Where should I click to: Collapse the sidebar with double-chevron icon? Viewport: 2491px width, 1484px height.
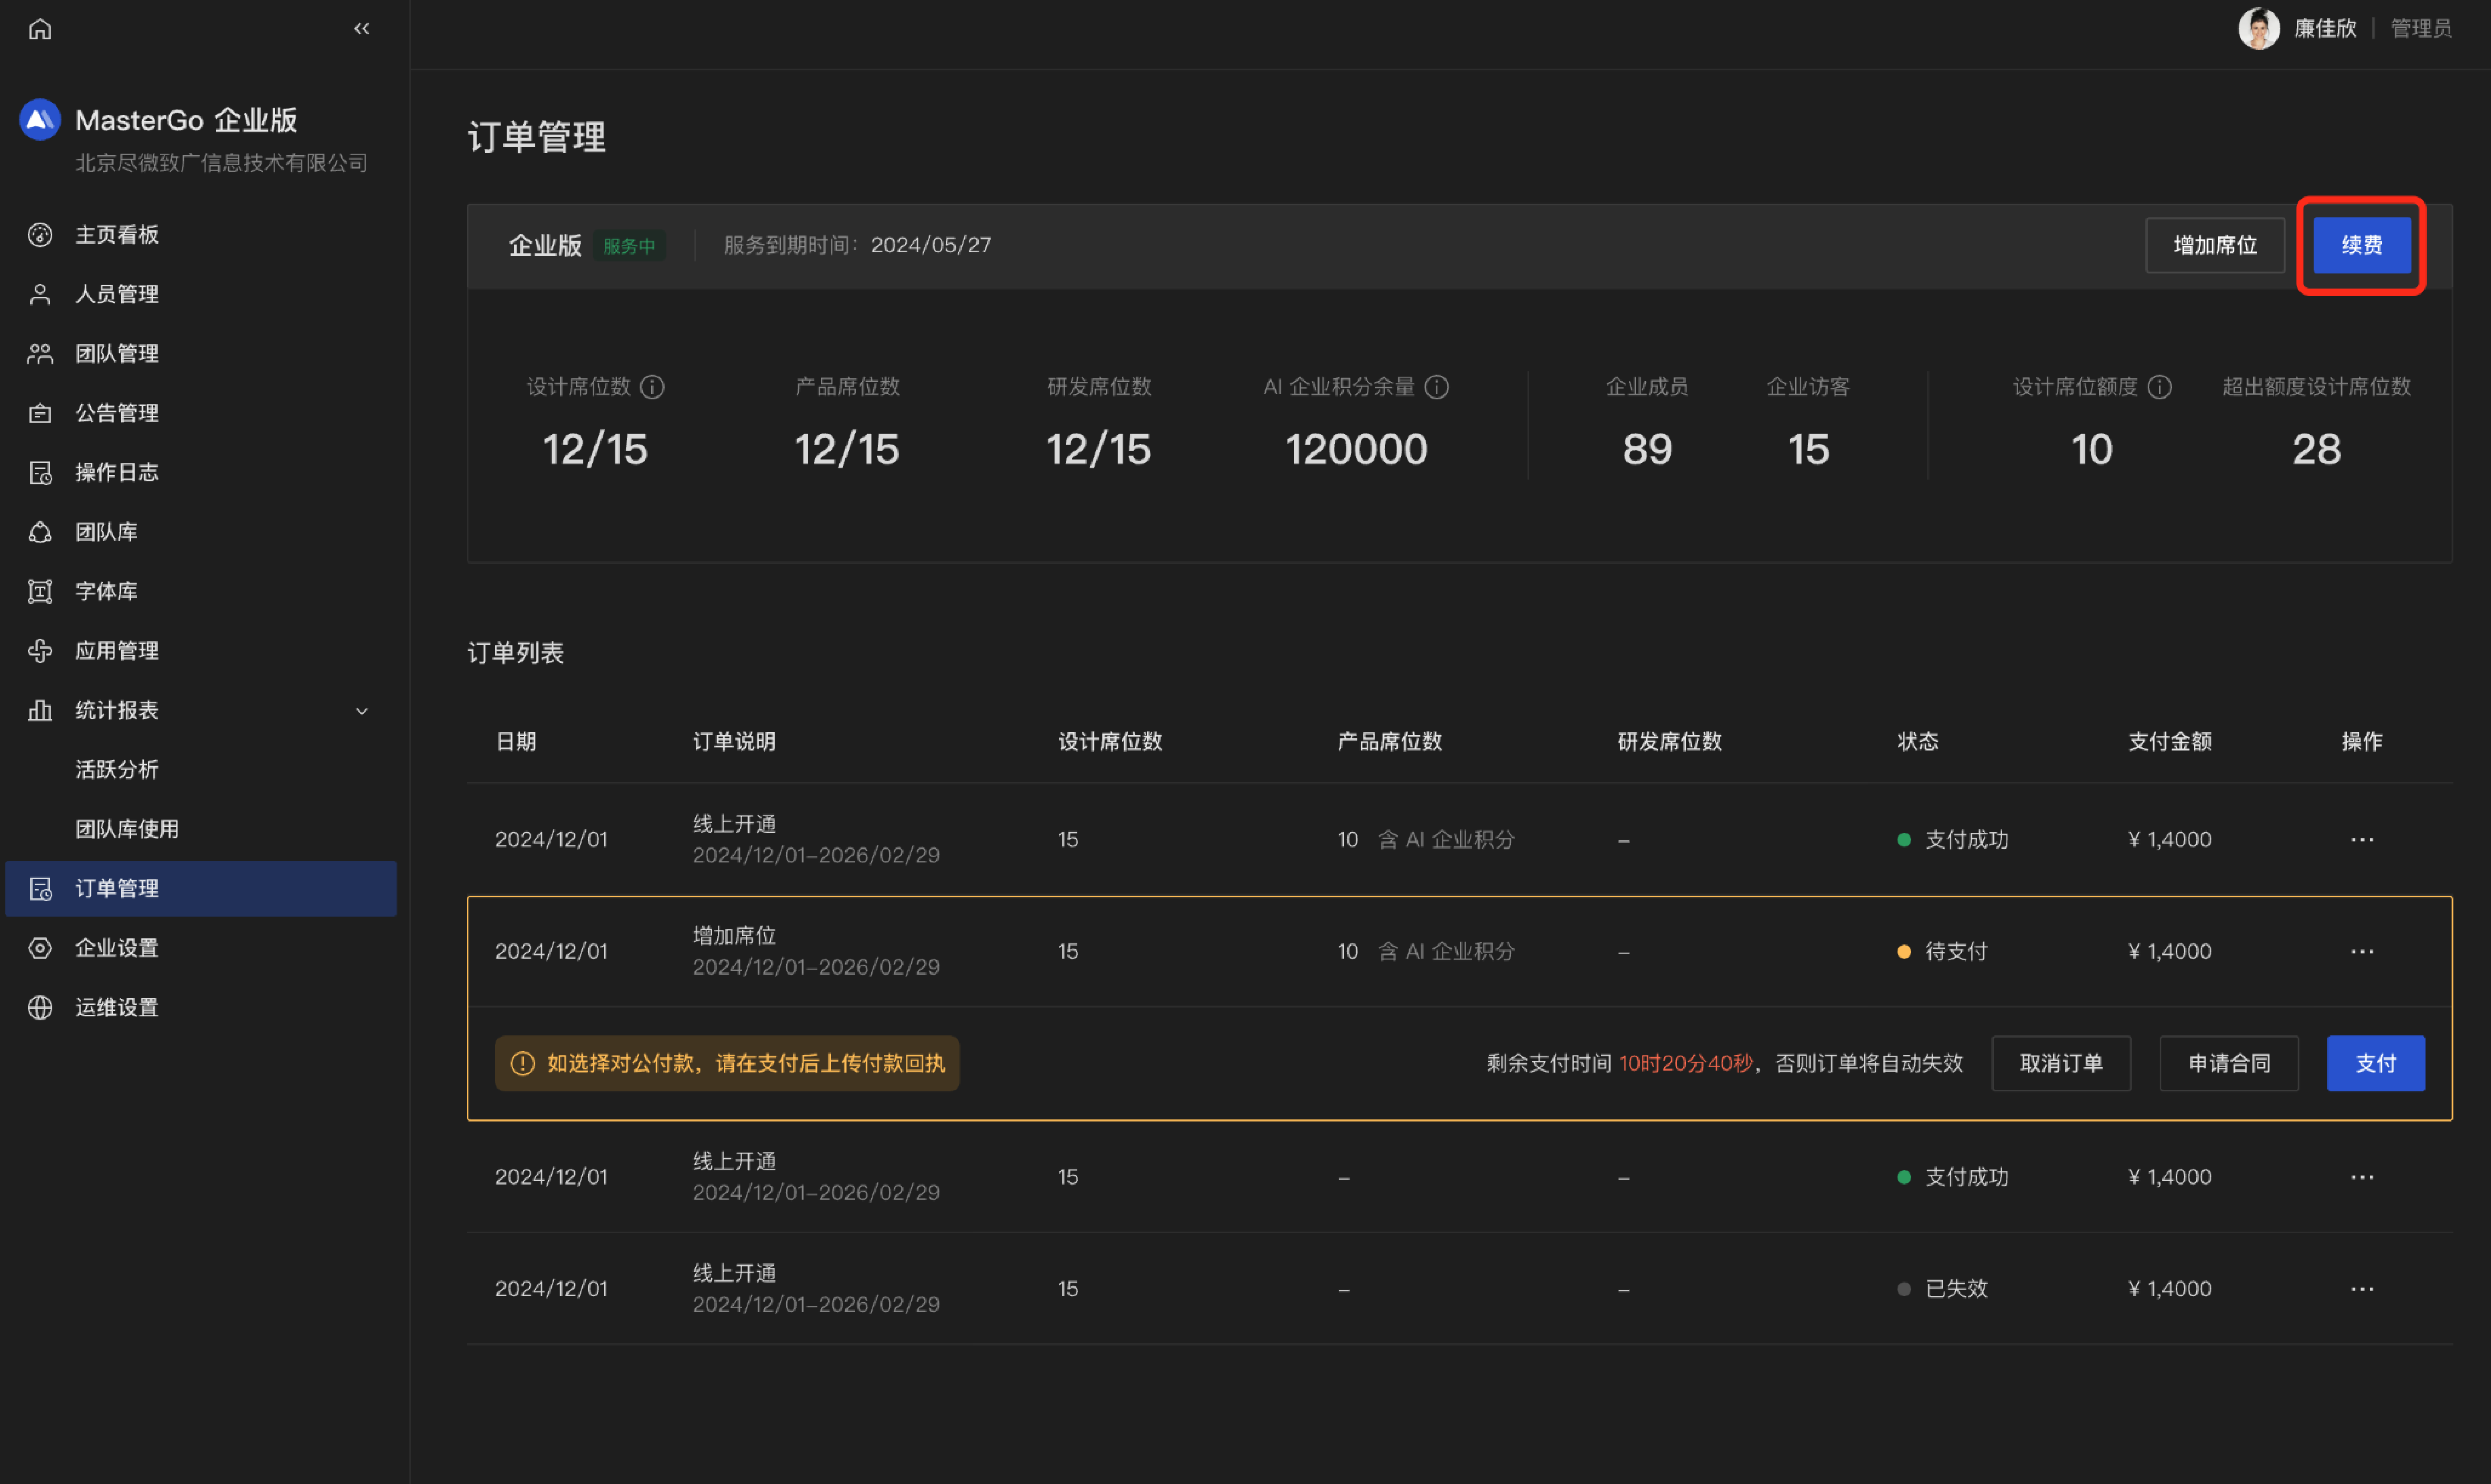pos(362,29)
